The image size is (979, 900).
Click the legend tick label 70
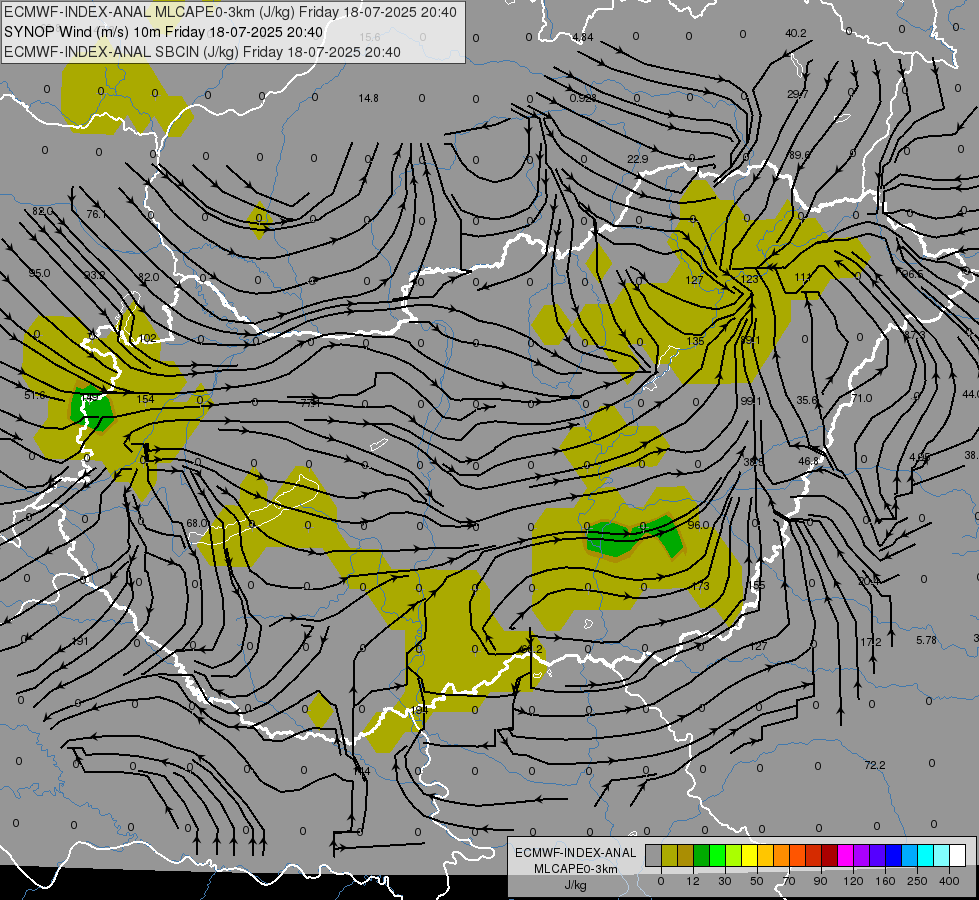coord(789,881)
